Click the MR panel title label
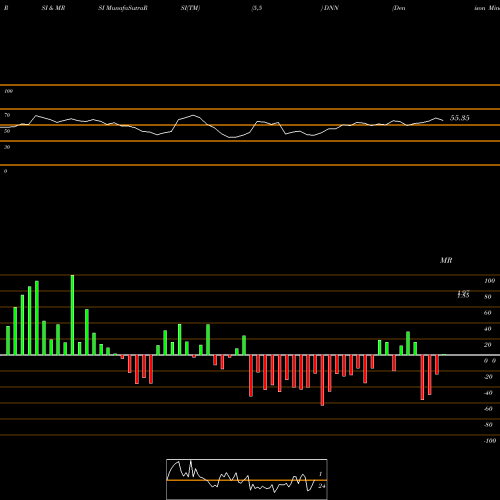The width and height of the screenshot is (500, 500). 446,260
